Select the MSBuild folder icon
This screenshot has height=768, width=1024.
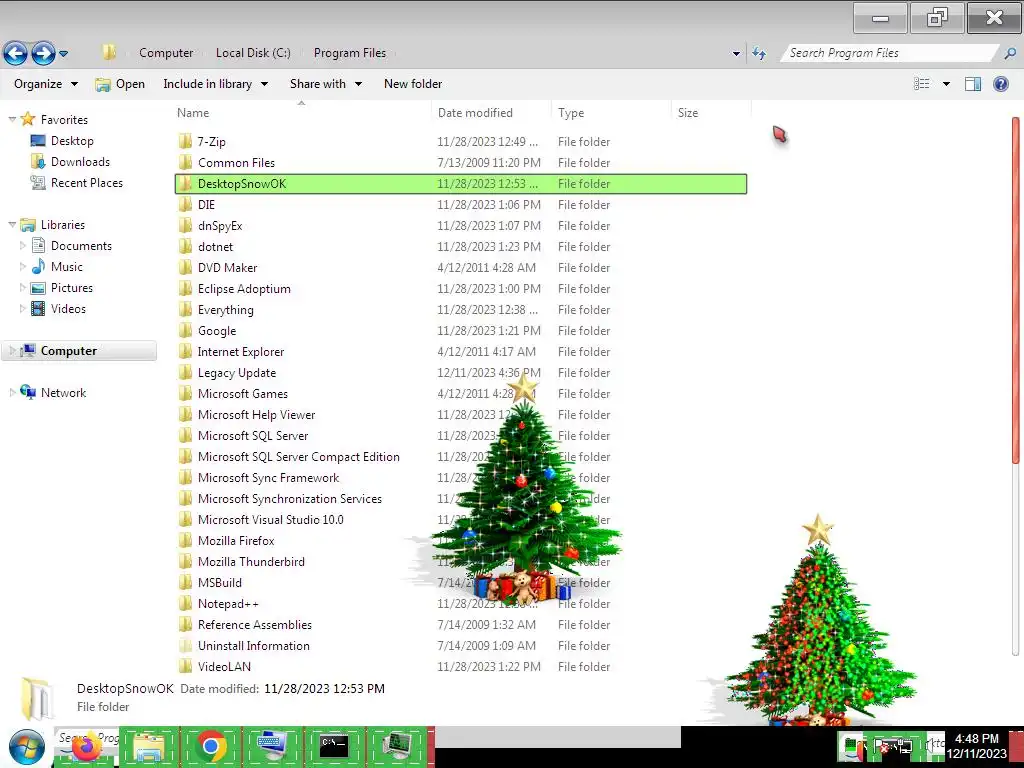pos(185,583)
